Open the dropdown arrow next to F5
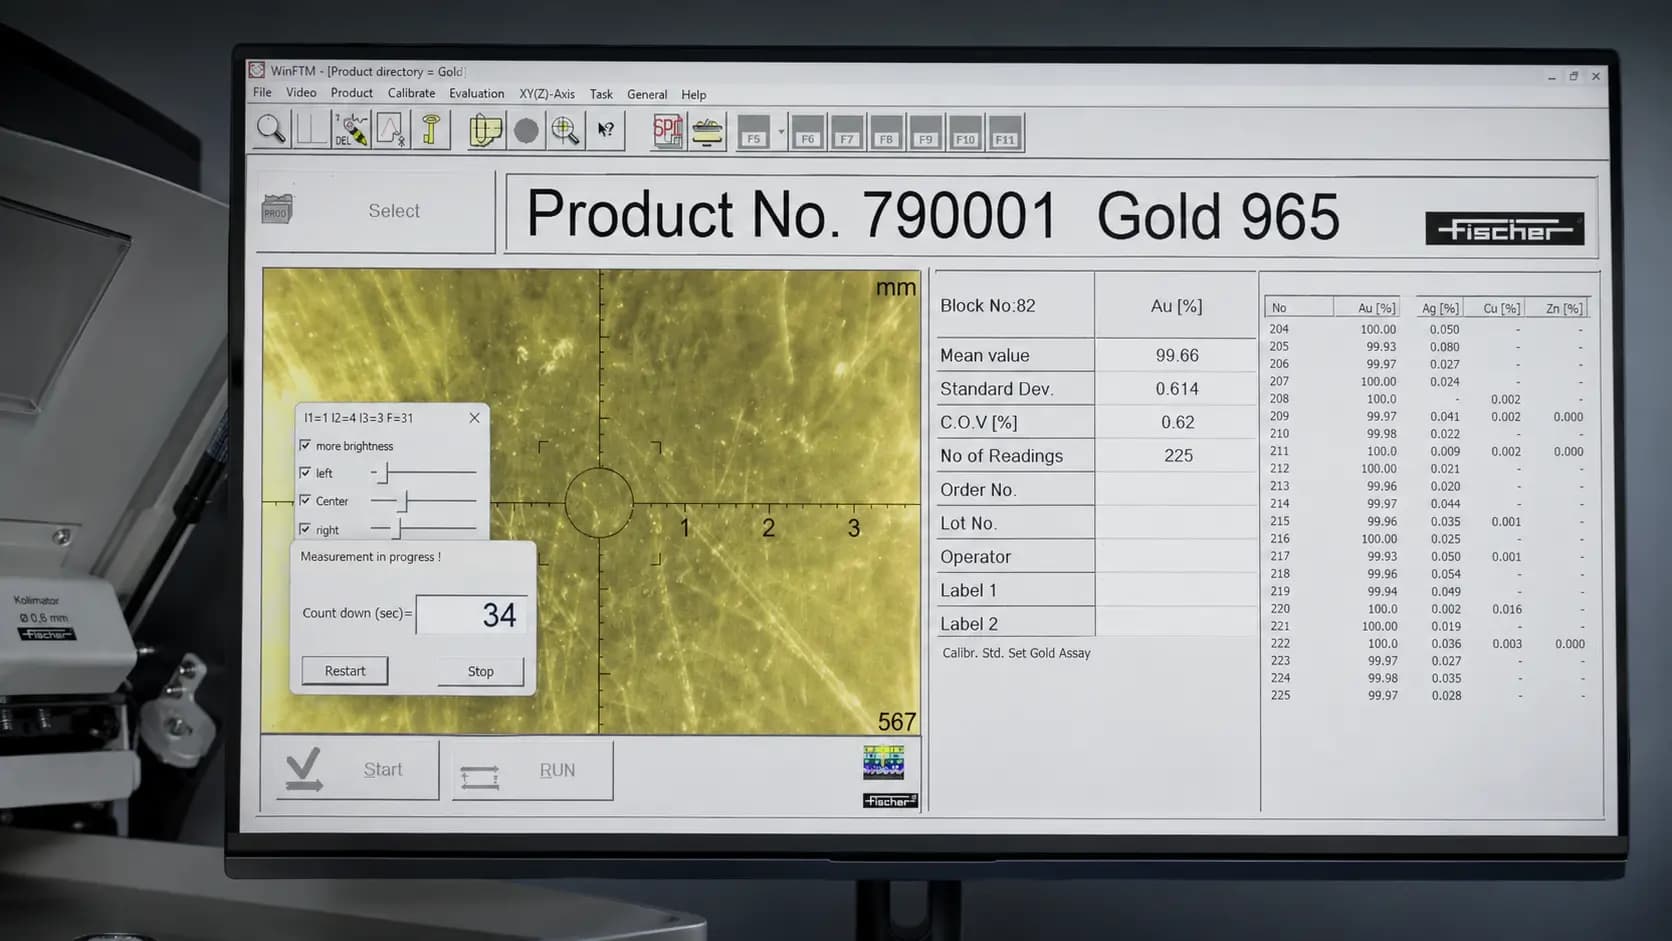1672x941 pixels. click(x=781, y=132)
